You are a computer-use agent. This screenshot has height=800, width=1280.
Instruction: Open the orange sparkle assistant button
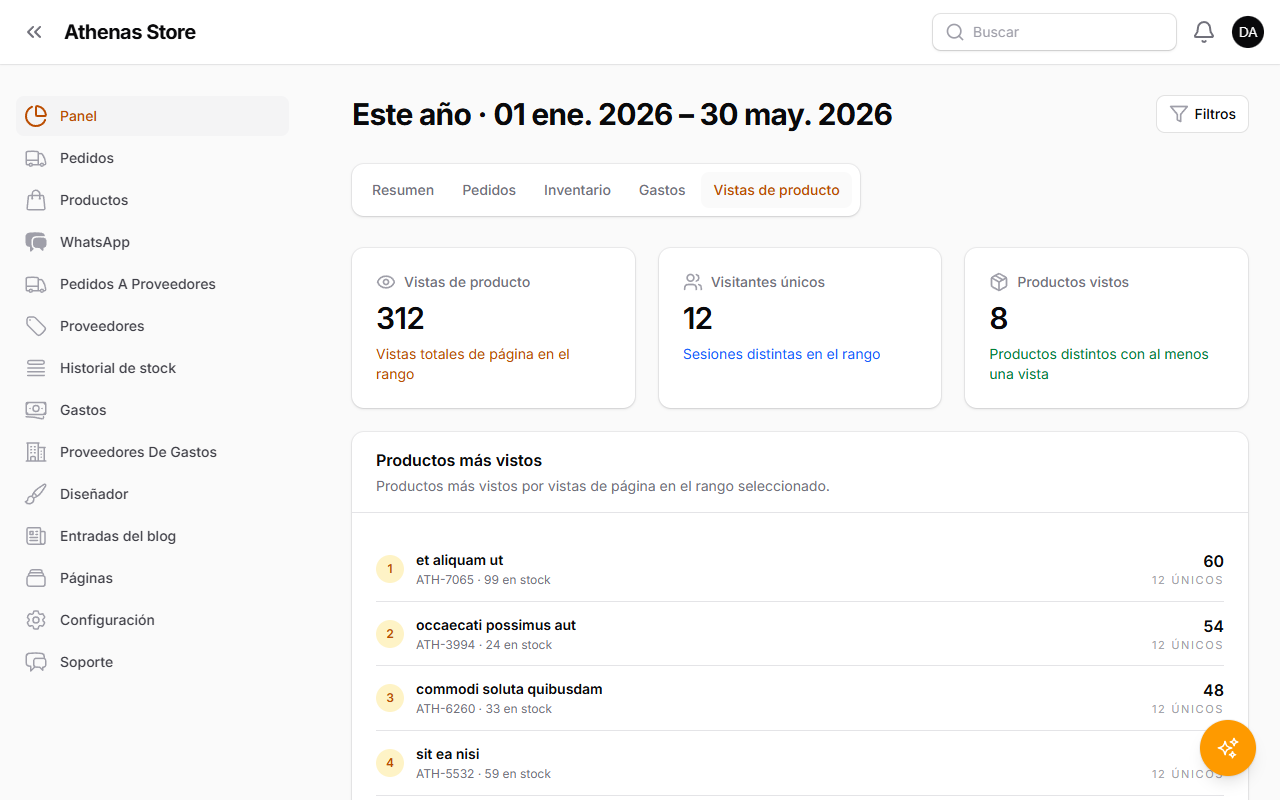click(x=1228, y=748)
